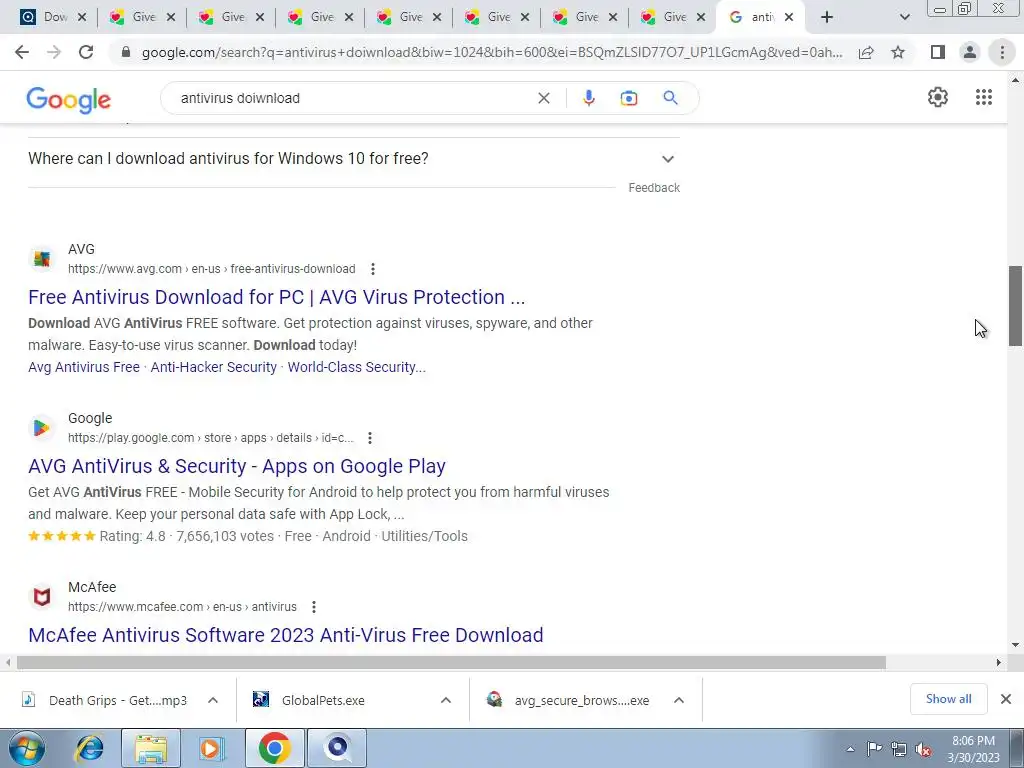Open the side panel icon
The height and width of the screenshot is (768, 1024).
coord(938,52)
